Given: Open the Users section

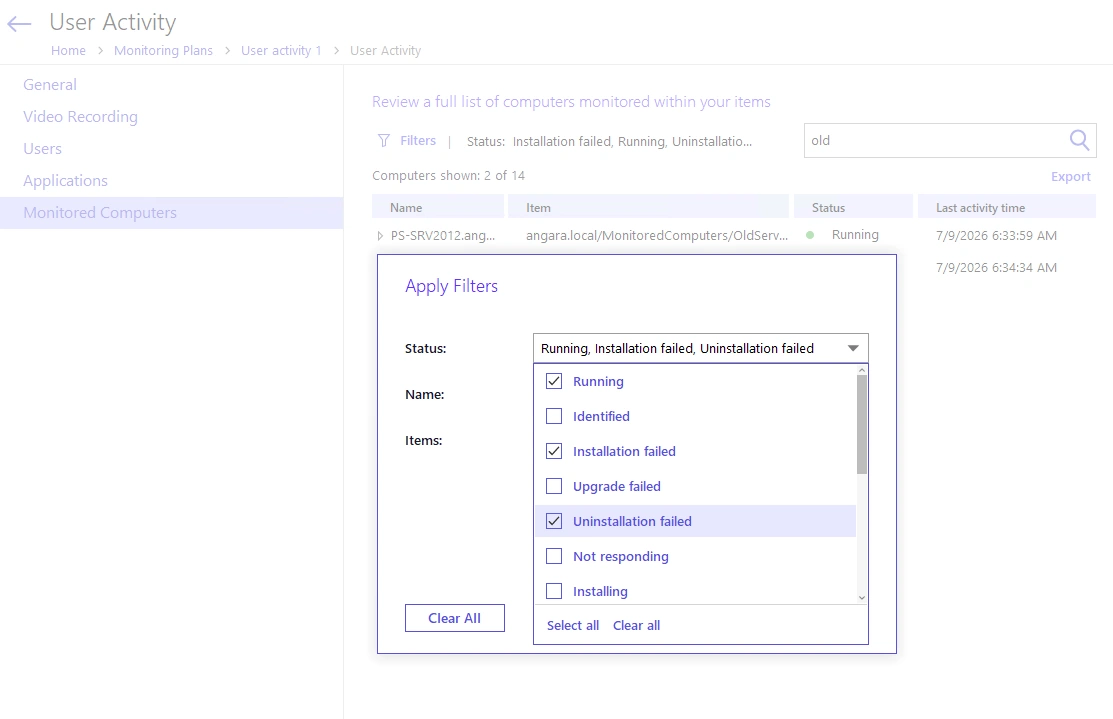Looking at the screenshot, I should click(x=43, y=148).
